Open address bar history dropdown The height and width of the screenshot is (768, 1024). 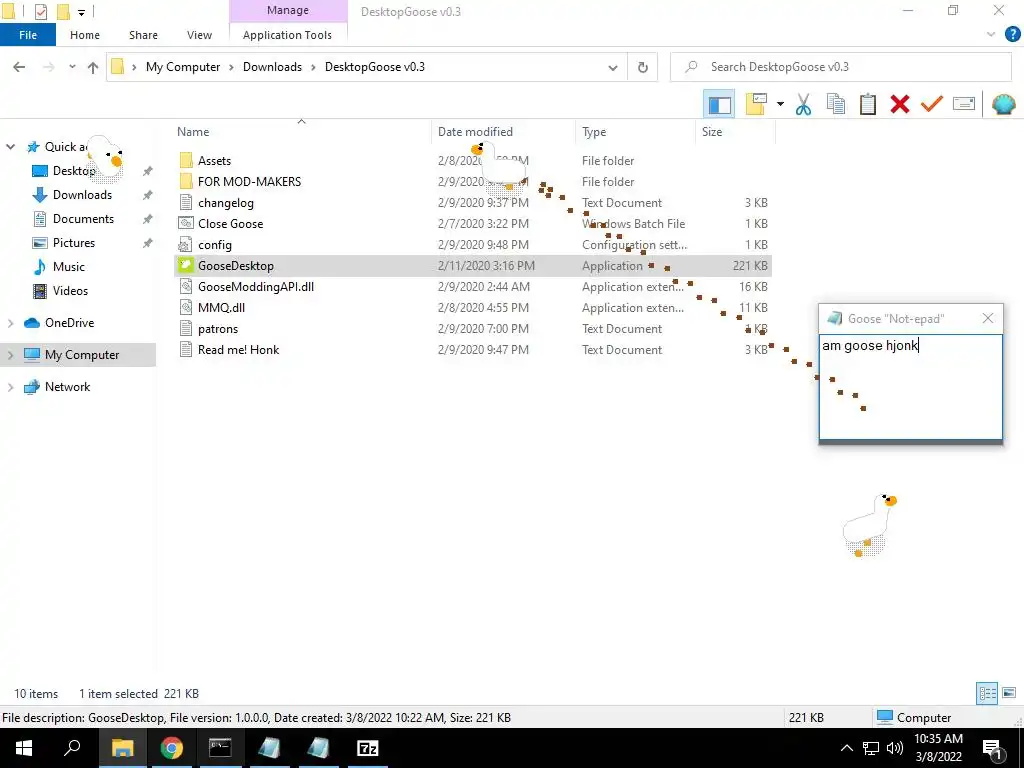(x=613, y=67)
